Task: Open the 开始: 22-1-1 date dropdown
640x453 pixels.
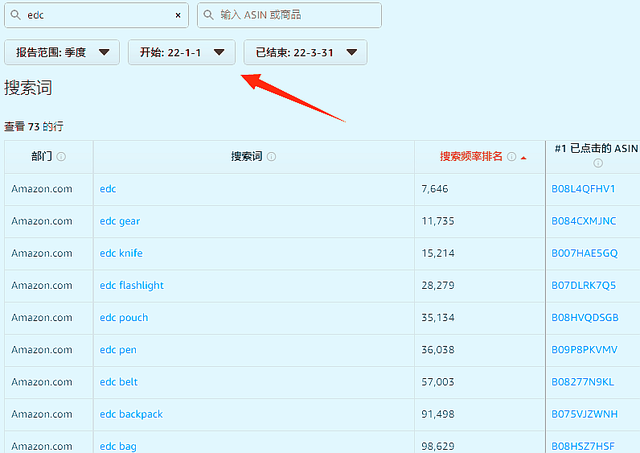Action: (x=182, y=52)
